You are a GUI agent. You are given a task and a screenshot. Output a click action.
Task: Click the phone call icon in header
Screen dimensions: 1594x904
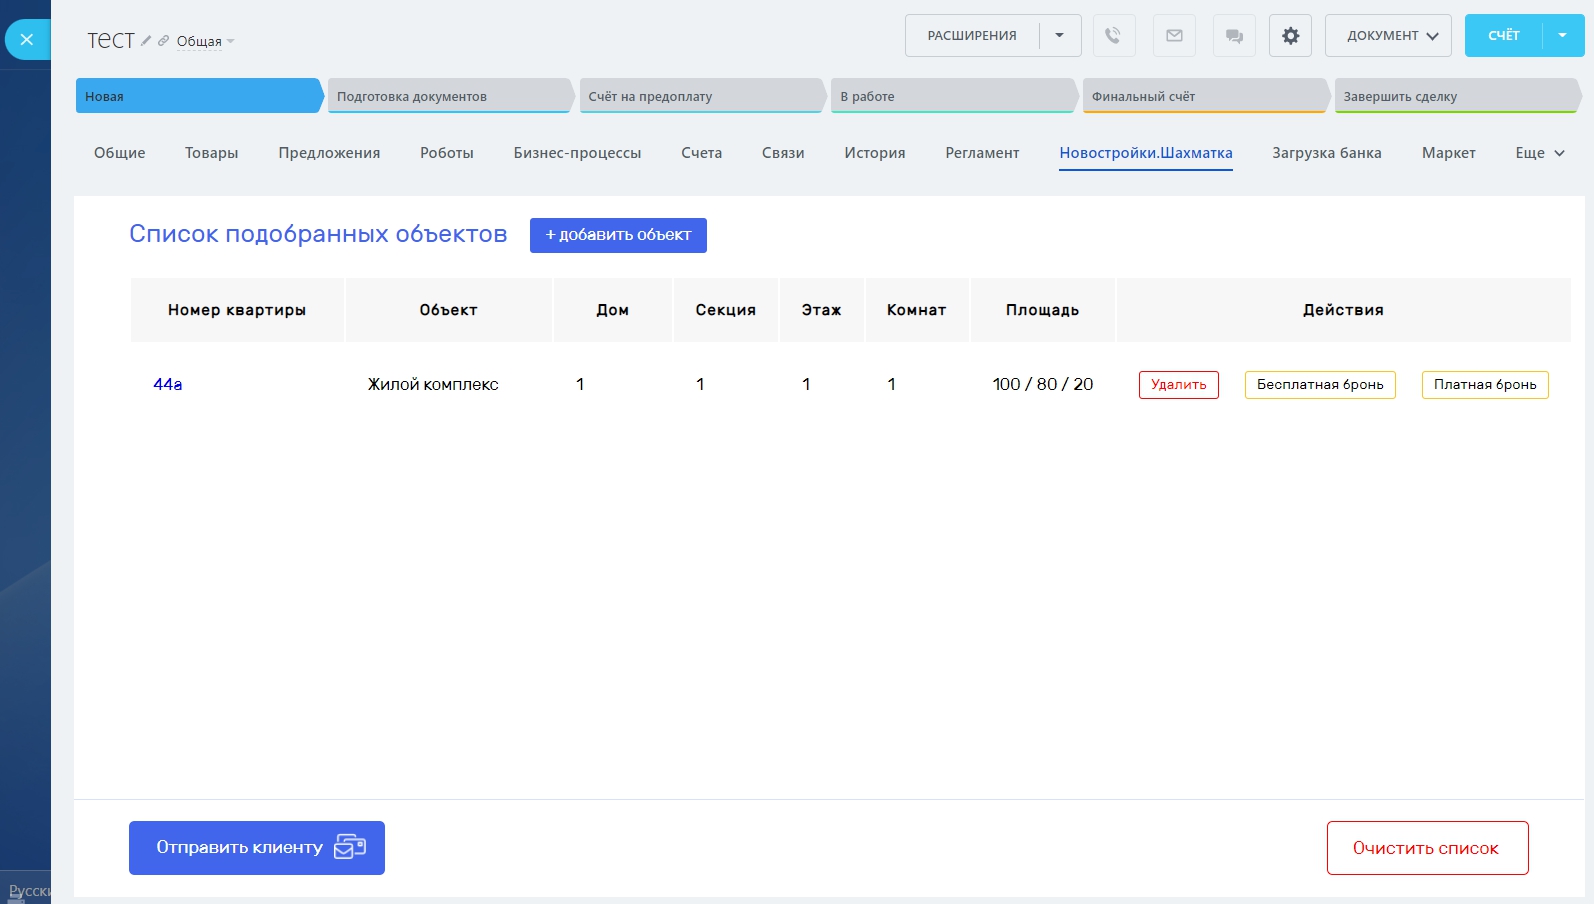tap(1113, 36)
